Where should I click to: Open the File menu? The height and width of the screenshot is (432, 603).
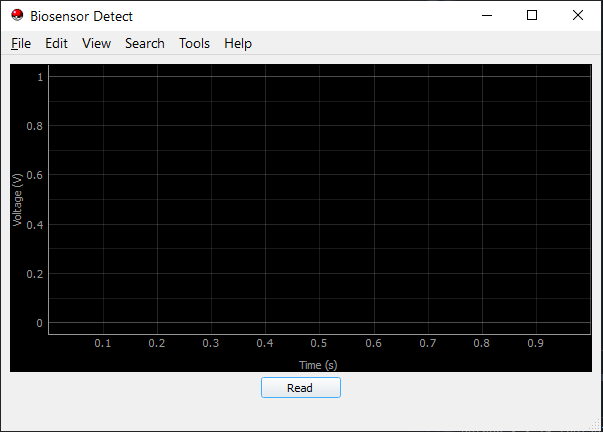pos(21,43)
